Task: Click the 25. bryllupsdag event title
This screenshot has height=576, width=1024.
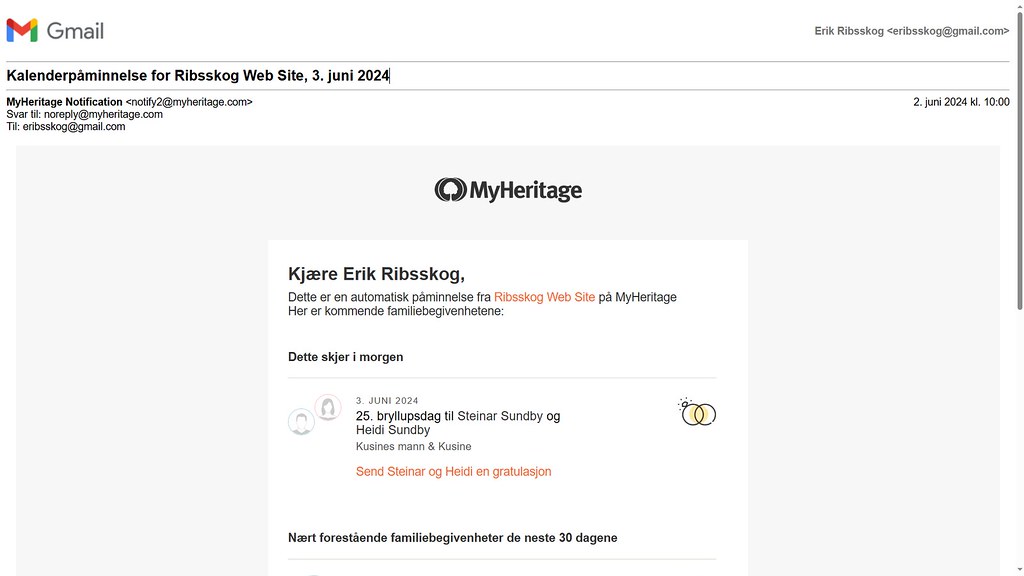Action: coord(458,423)
